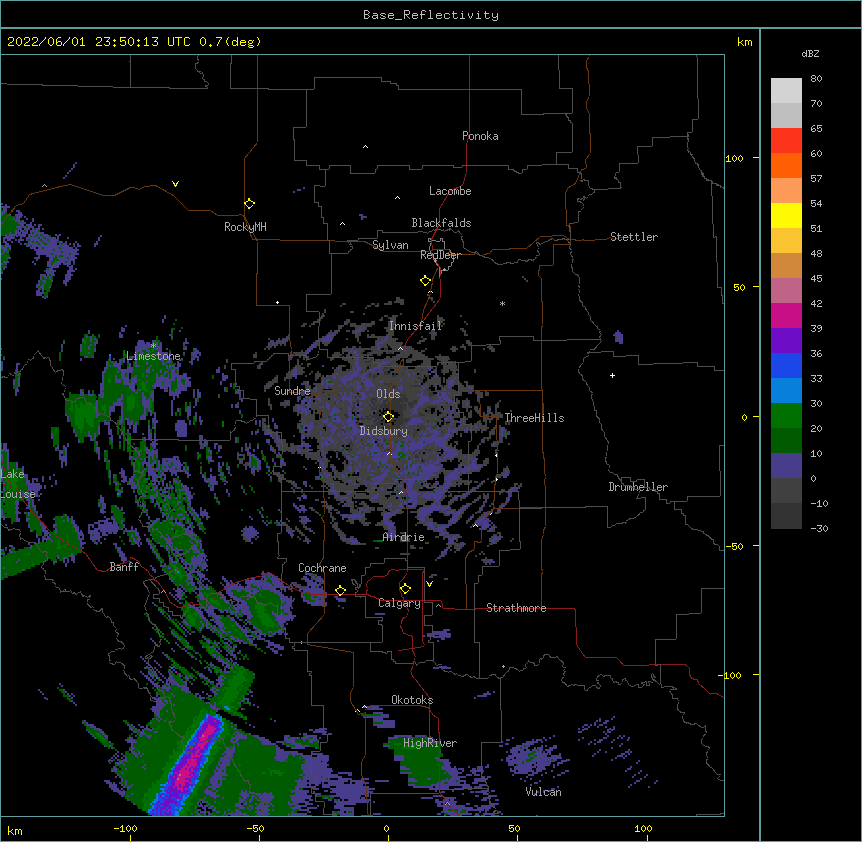Image resolution: width=862 pixels, height=842 pixels.
Task: Click the km unit label at bottom left
Action: pos(15,830)
